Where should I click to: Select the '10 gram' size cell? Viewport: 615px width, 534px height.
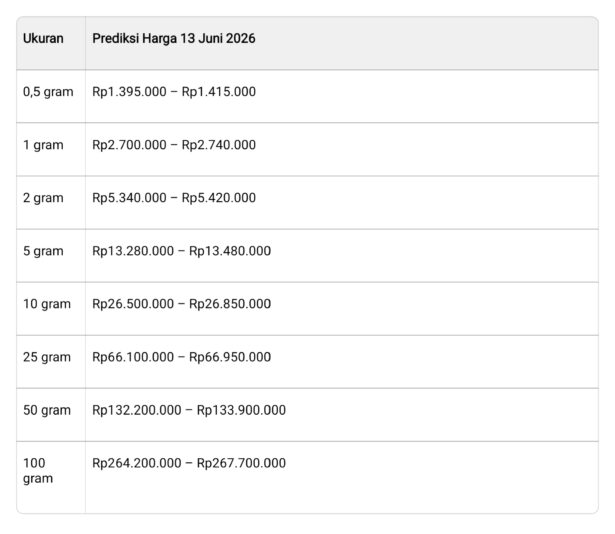point(51,309)
